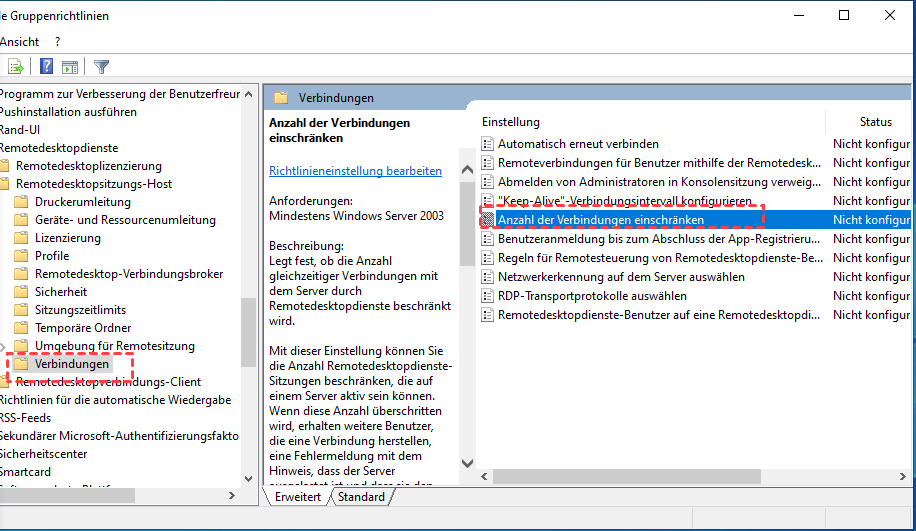
Task: Click the filter funnel toolbar icon
Action: (101, 67)
